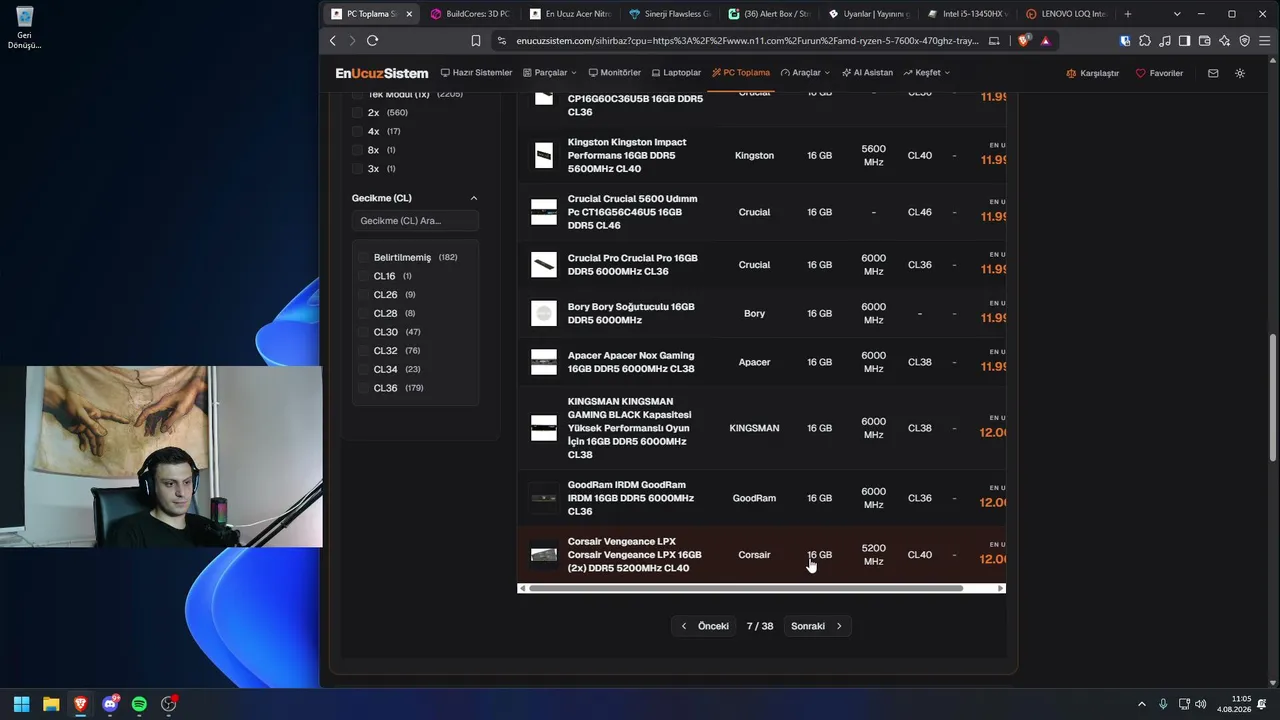This screenshot has height=720, width=1280.
Task: Click inside the Gecikme (CL) search field
Action: (415, 221)
